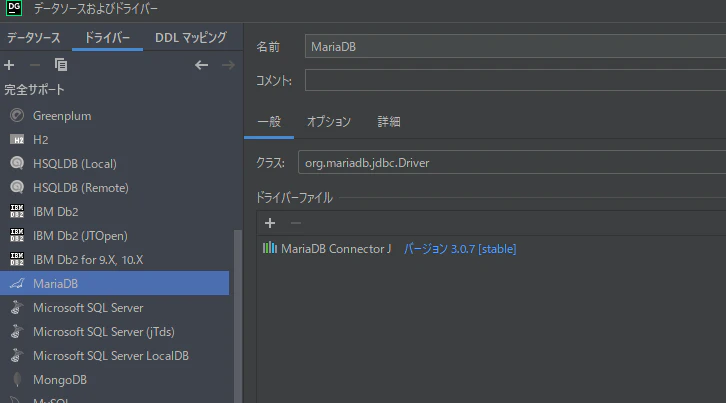Select Microsoft SQL Server driver
Image resolution: width=726 pixels, height=403 pixels.
coord(114,307)
